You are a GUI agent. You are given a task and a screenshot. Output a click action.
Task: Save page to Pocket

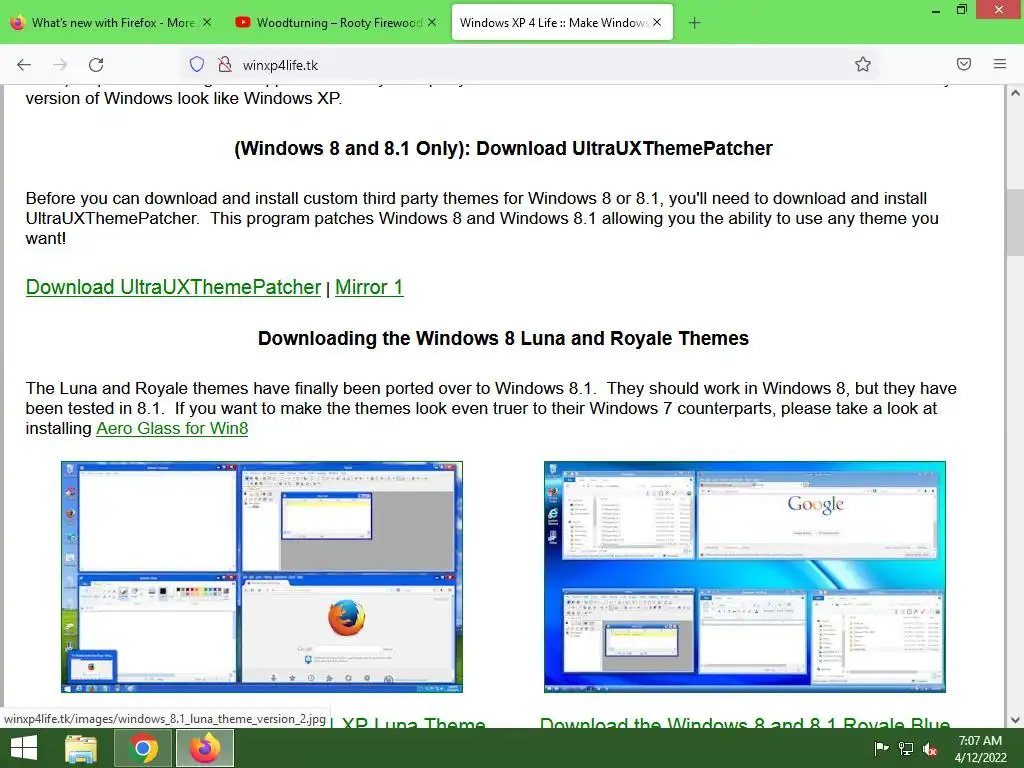click(964, 64)
